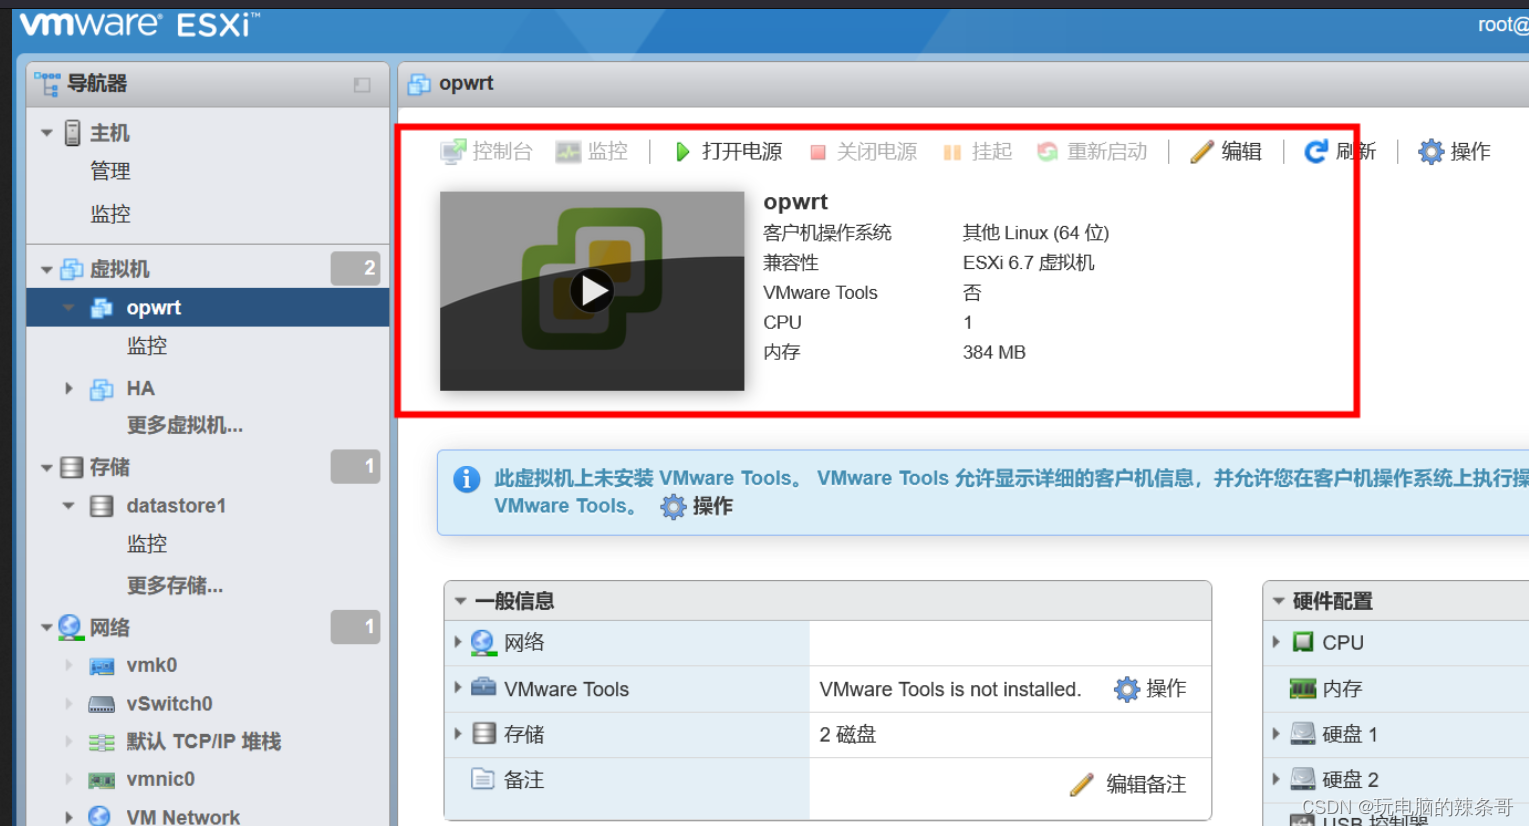The height and width of the screenshot is (826, 1529).
Task: Expand the 存储 row in 一般信息
Action: point(458,734)
